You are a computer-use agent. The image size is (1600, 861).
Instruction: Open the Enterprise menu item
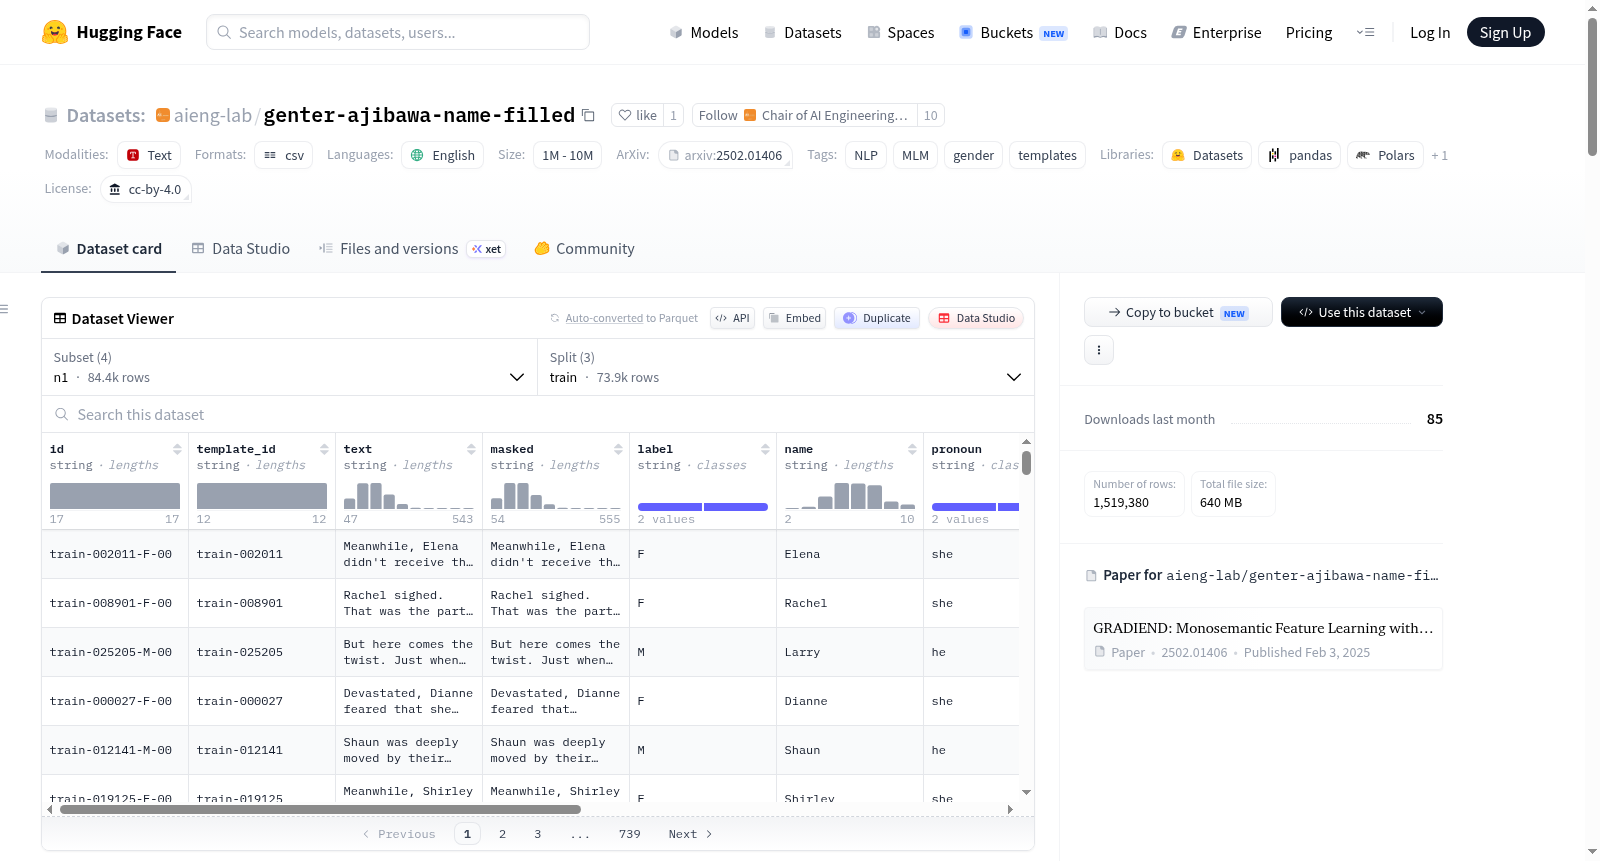pyautogui.click(x=1217, y=33)
